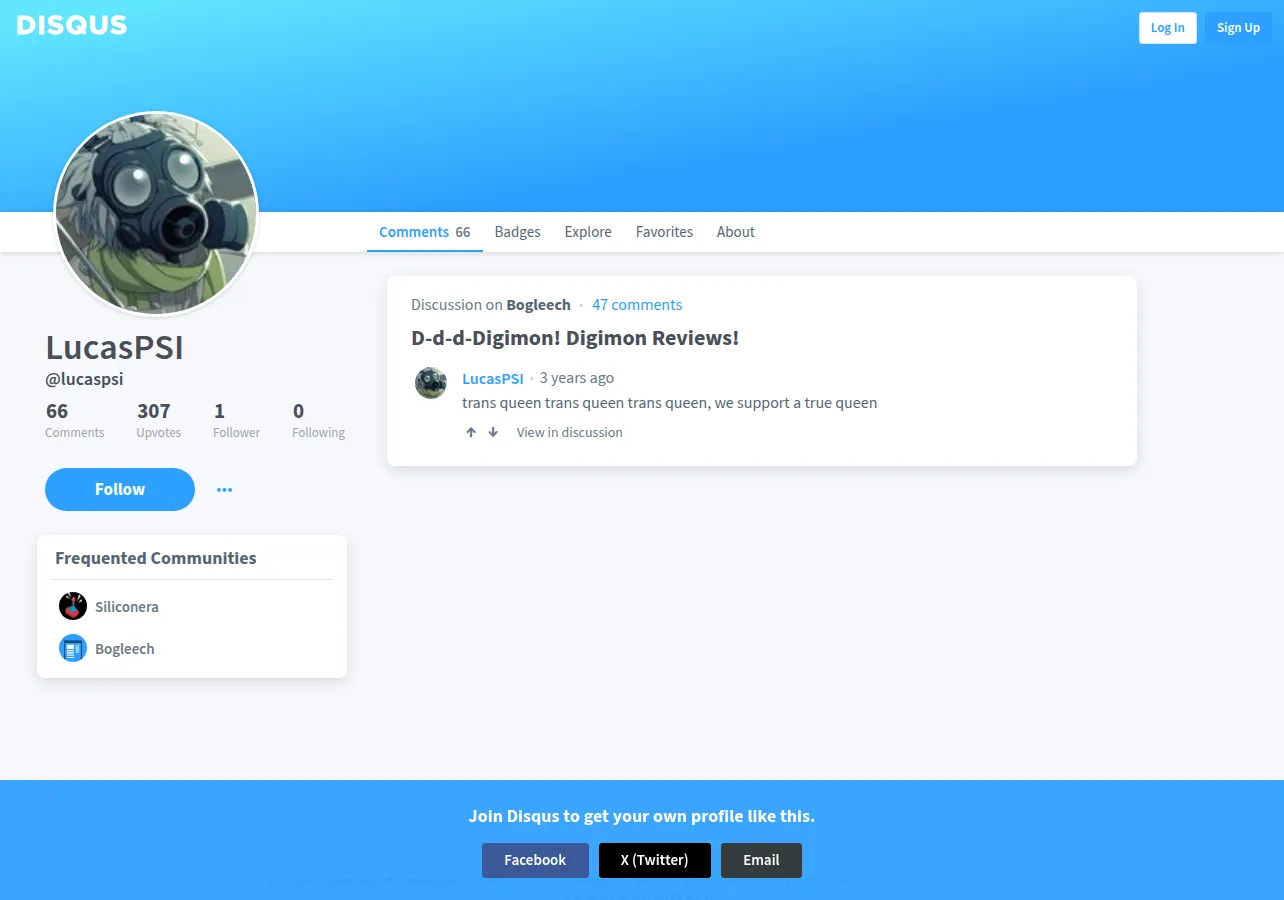Click the 66 Comments stat
Viewport: 1284px width, 900px height.
pos(75,420)
